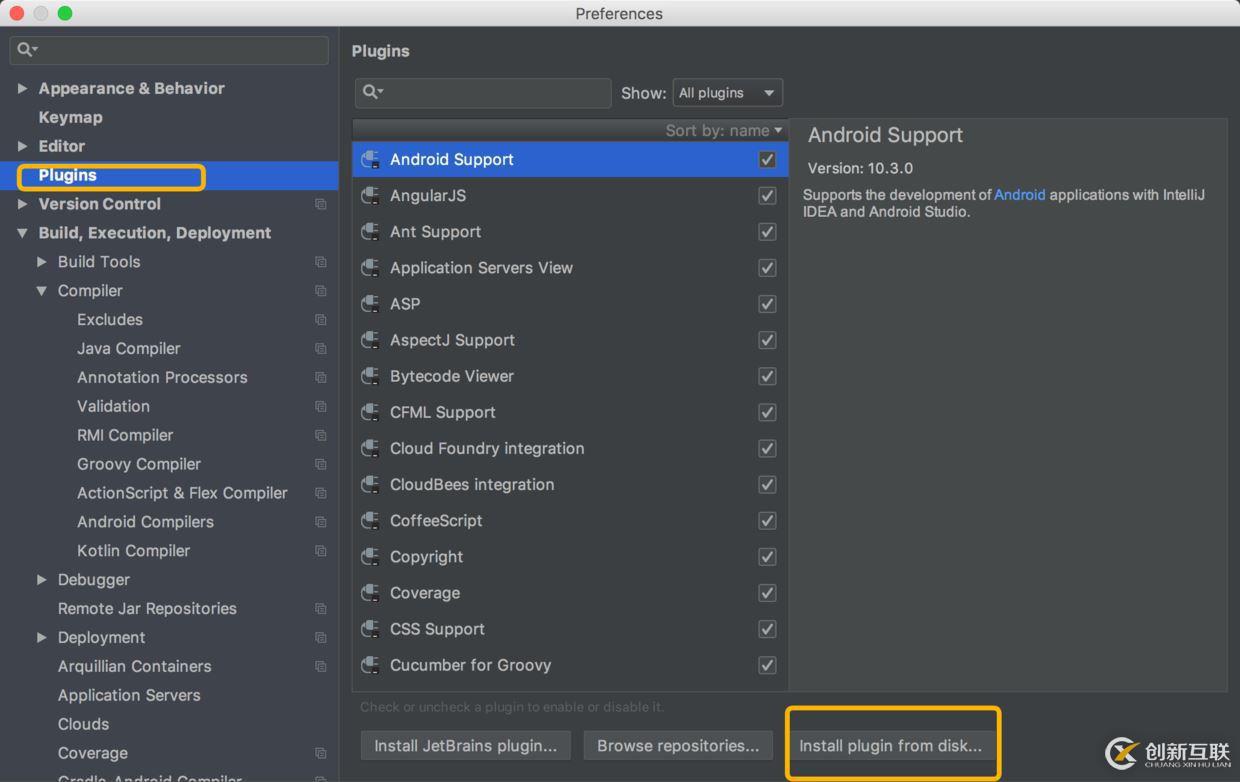Uncheck the AngularJS plugin
Viewport: 1240px width, 782px height.
[767, 195]
